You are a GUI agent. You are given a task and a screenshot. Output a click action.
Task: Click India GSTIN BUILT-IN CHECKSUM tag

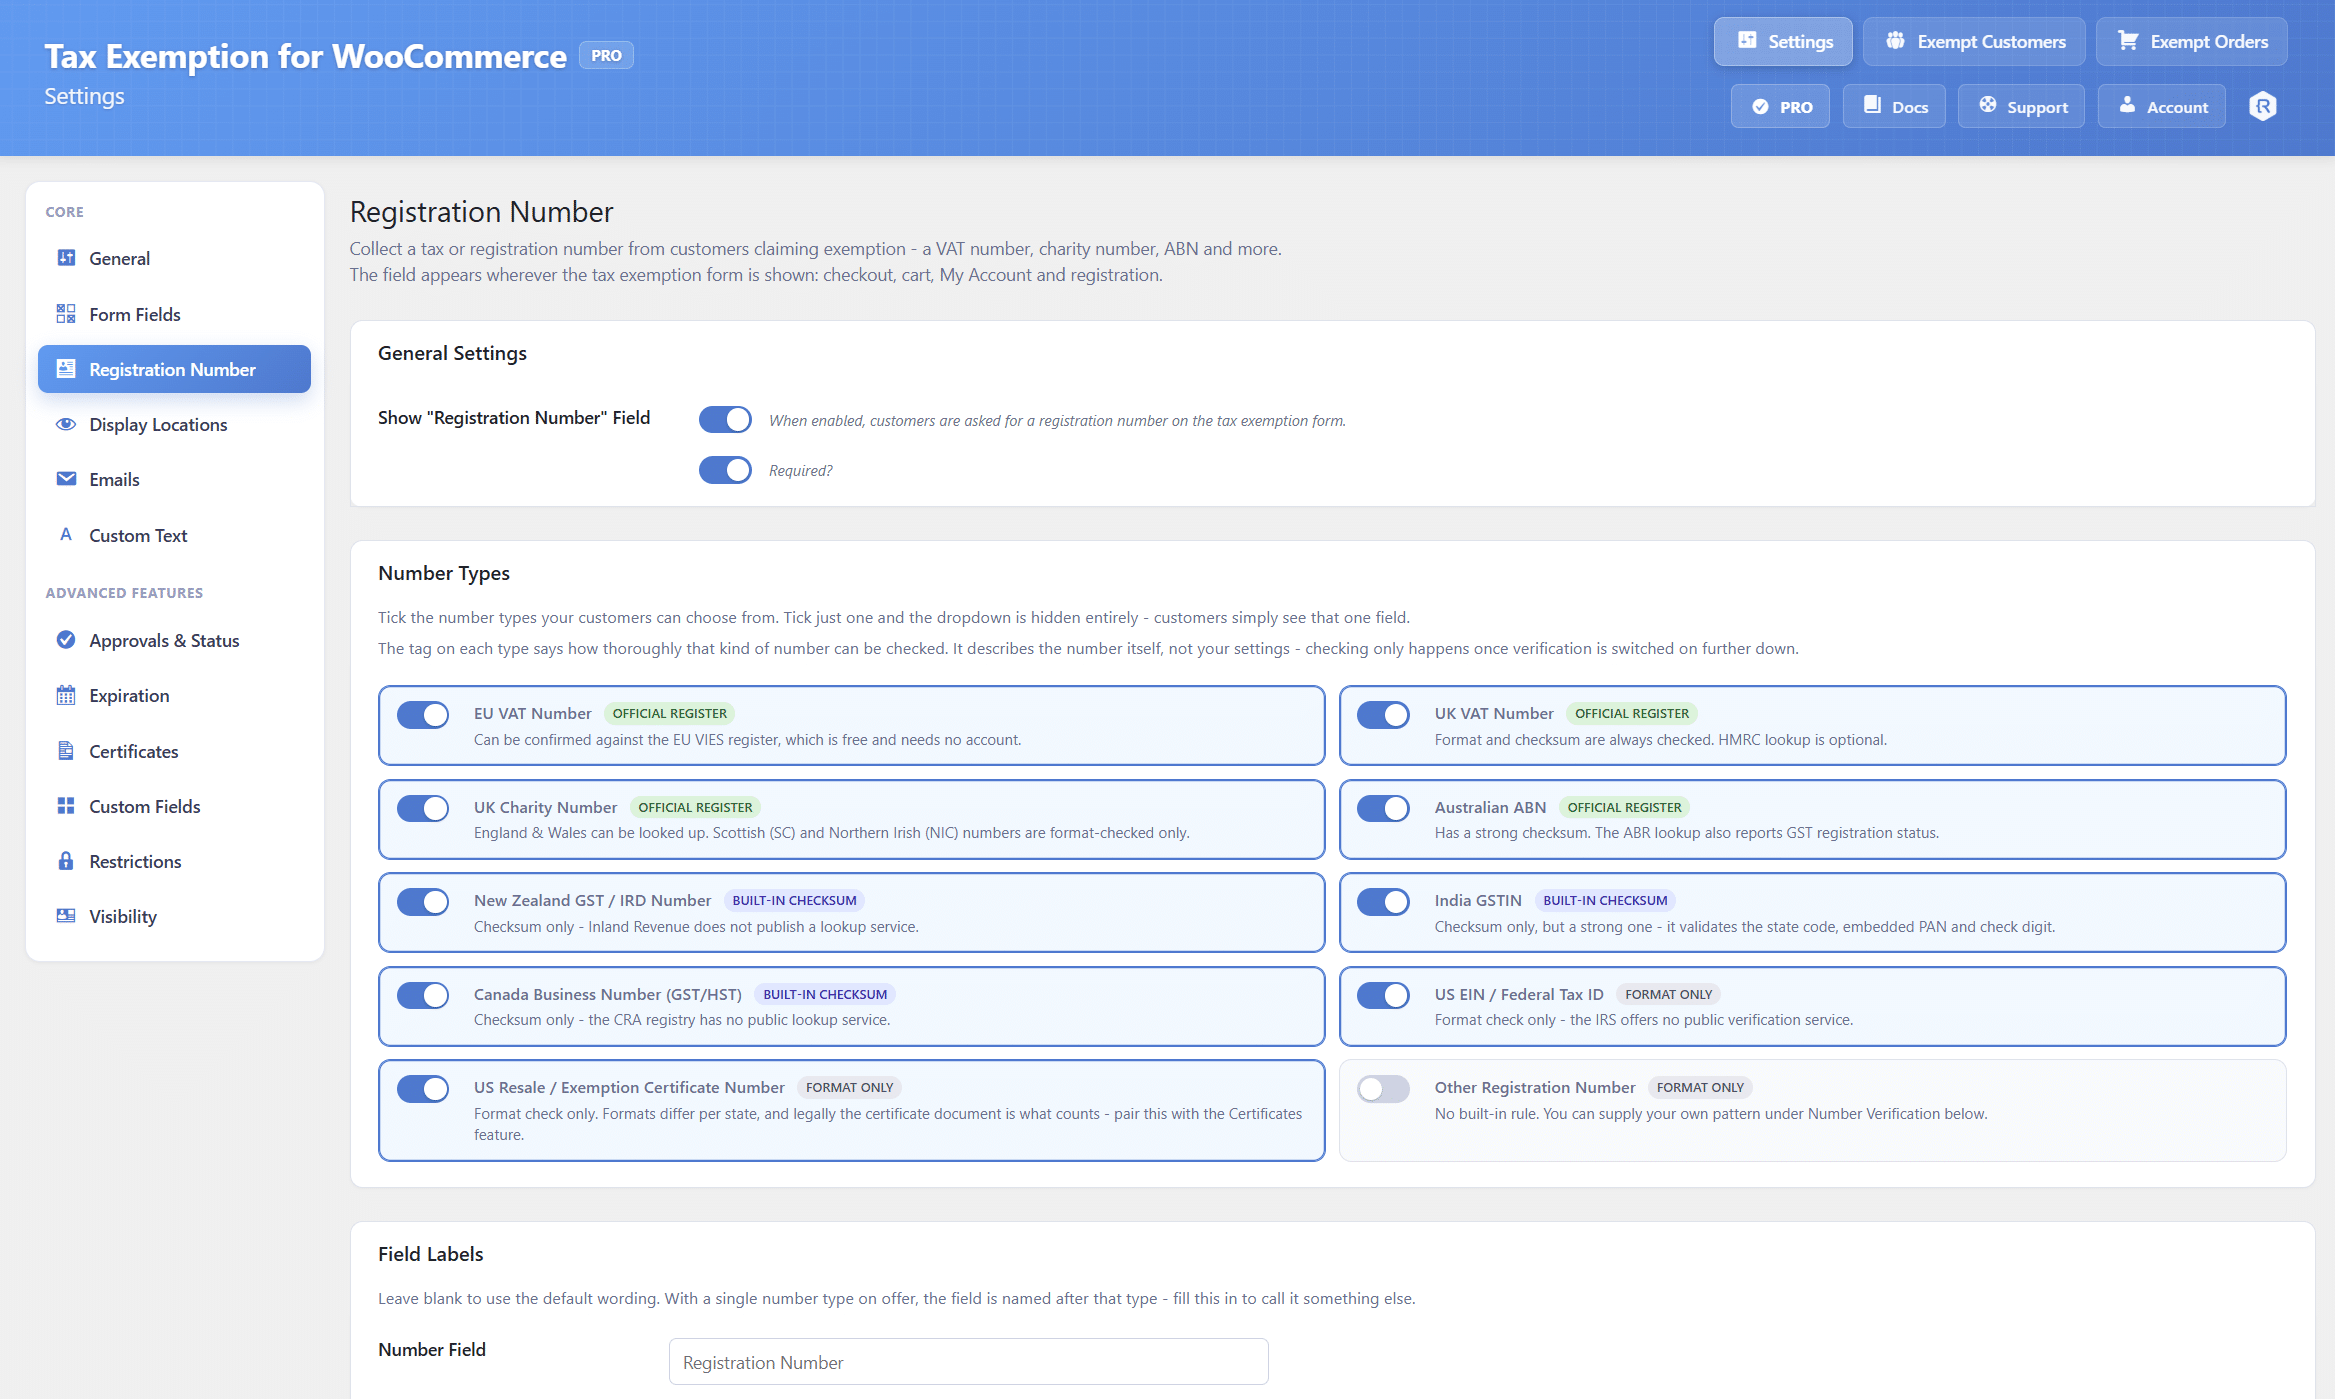1605,900
